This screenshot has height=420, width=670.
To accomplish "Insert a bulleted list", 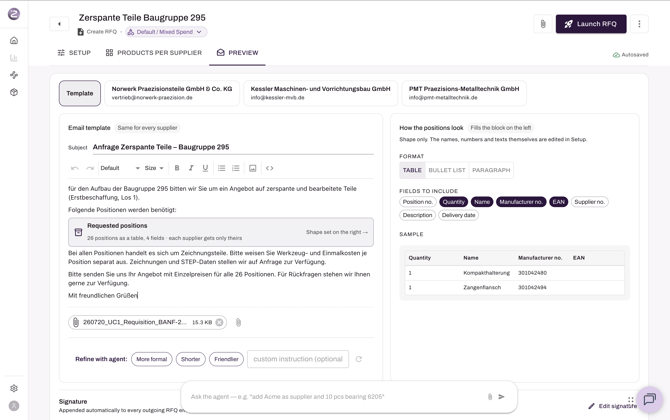I will [221, 168].
